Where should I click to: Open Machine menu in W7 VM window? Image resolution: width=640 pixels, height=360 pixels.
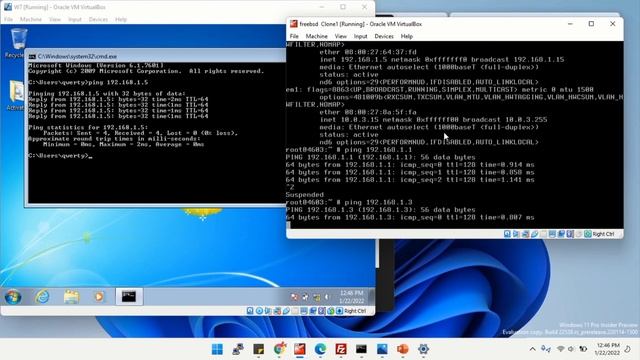[x=31, y=19]
